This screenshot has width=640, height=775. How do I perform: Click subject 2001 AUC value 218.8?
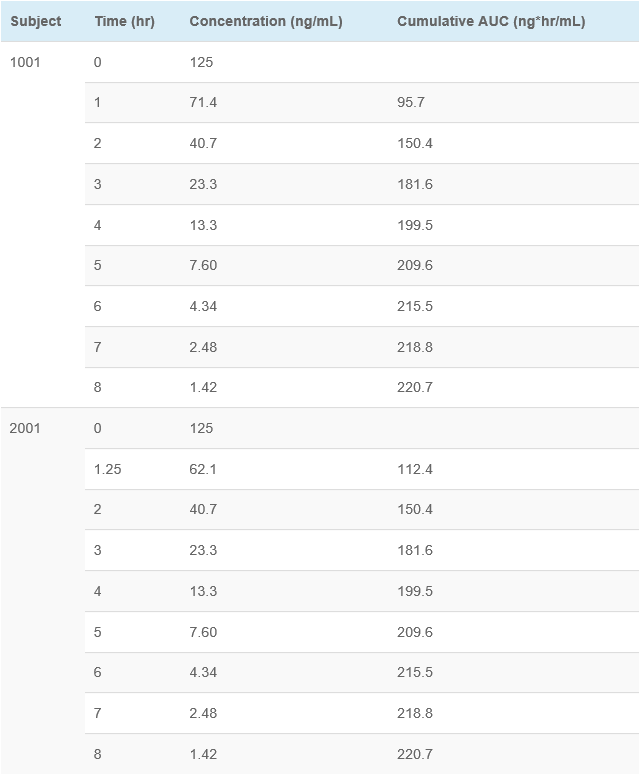[415, 713]
